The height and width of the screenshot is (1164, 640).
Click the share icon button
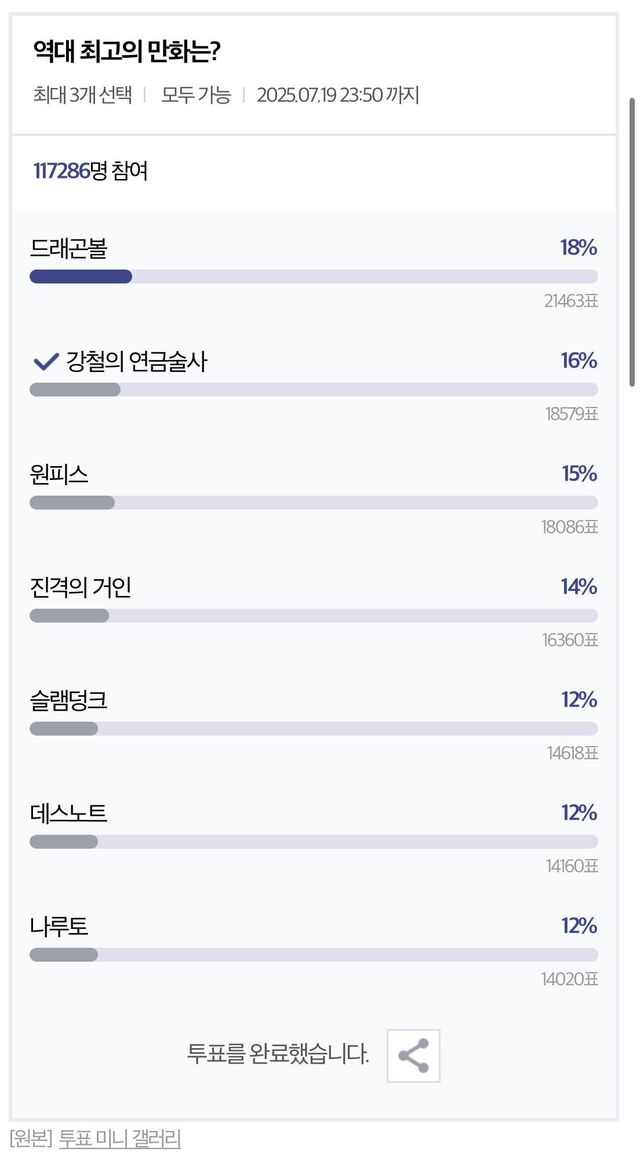(413, 1055)
